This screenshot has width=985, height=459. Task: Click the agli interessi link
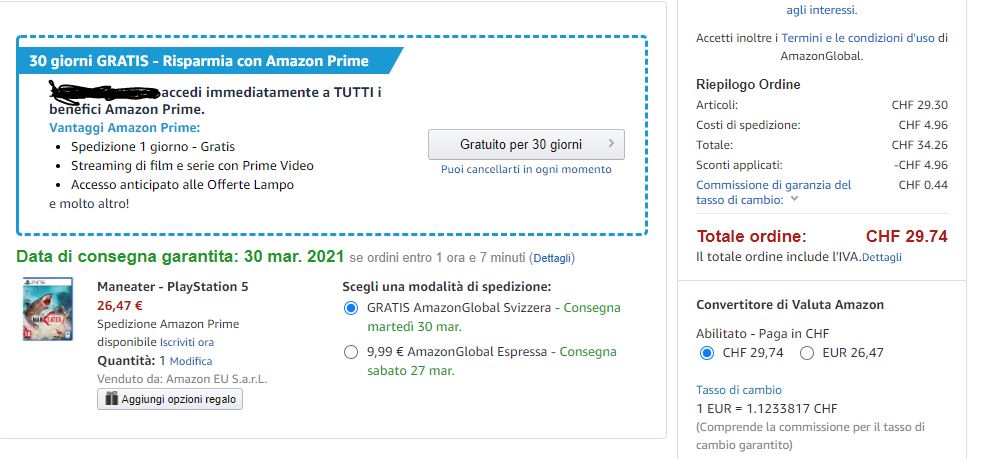click(x=821, y=10)
